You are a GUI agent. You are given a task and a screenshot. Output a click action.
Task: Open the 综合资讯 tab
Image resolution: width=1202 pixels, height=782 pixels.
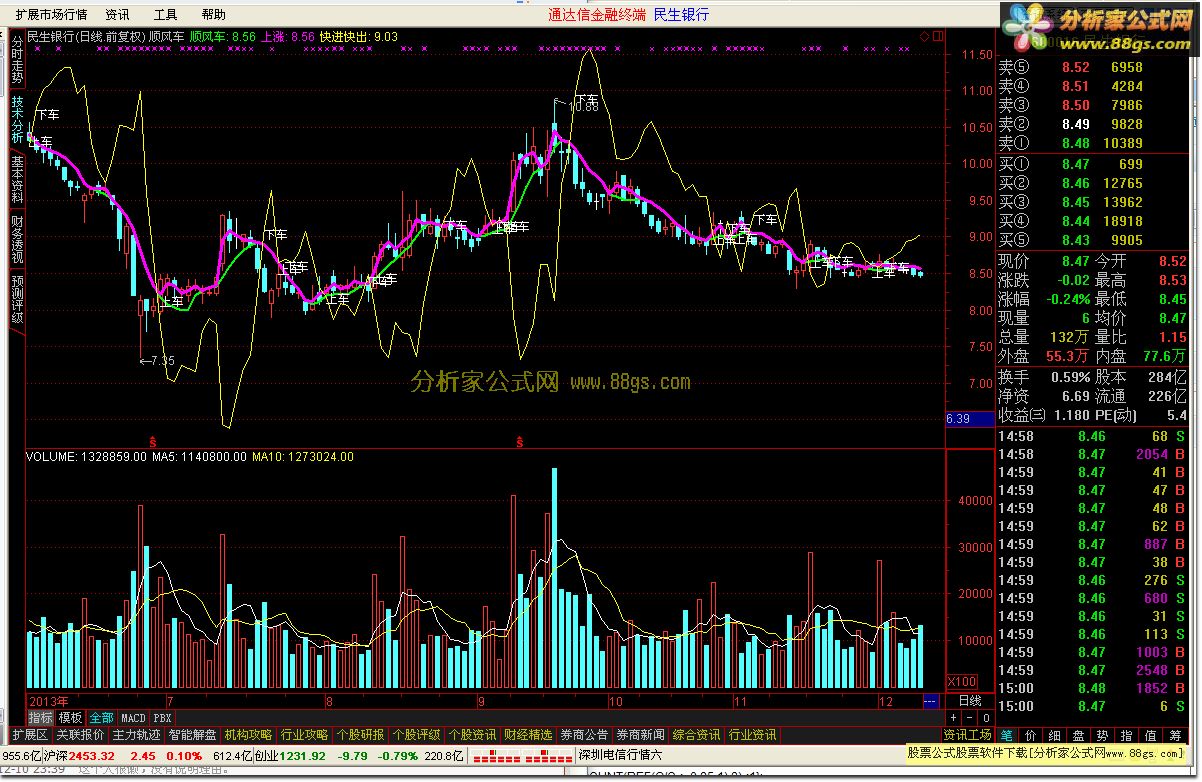pos(696,735)
